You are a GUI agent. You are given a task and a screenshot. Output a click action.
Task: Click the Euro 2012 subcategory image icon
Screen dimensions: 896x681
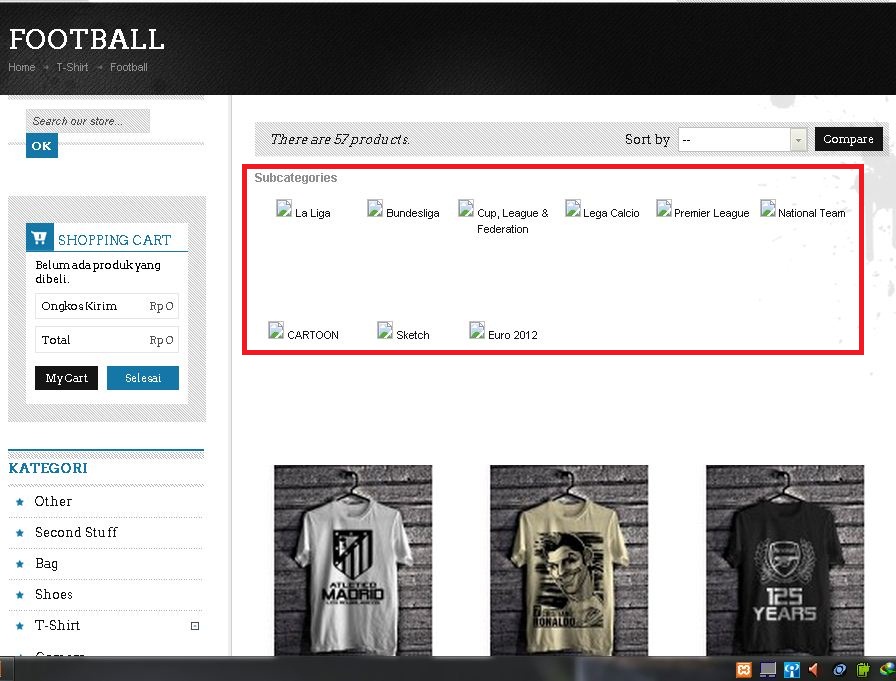(x=477, y=330)
